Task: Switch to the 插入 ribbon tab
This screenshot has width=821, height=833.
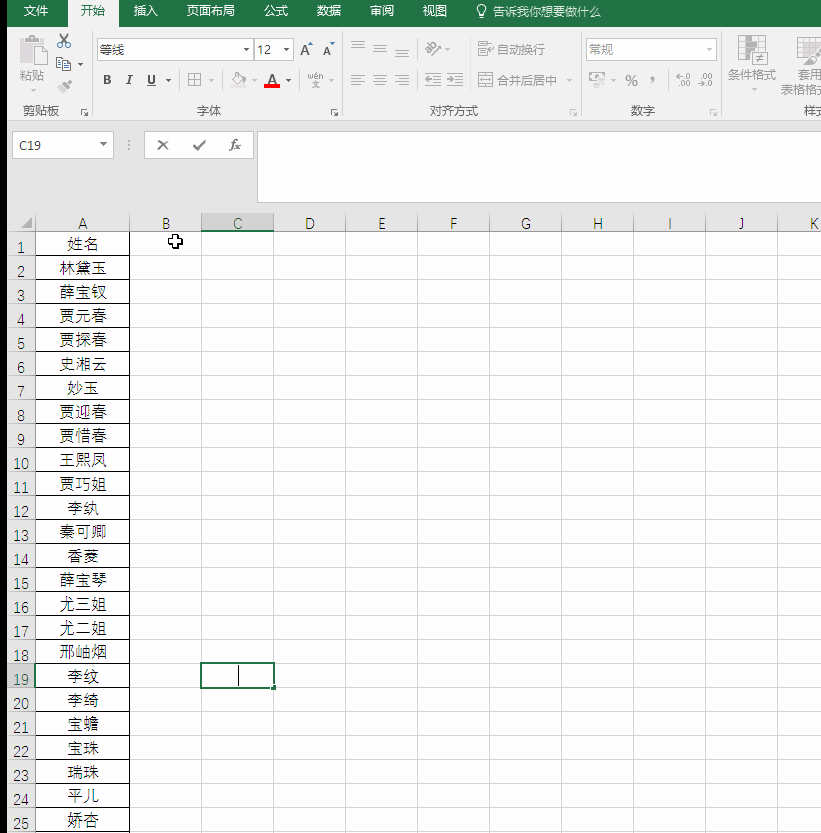Action: (x=144, y=13)
